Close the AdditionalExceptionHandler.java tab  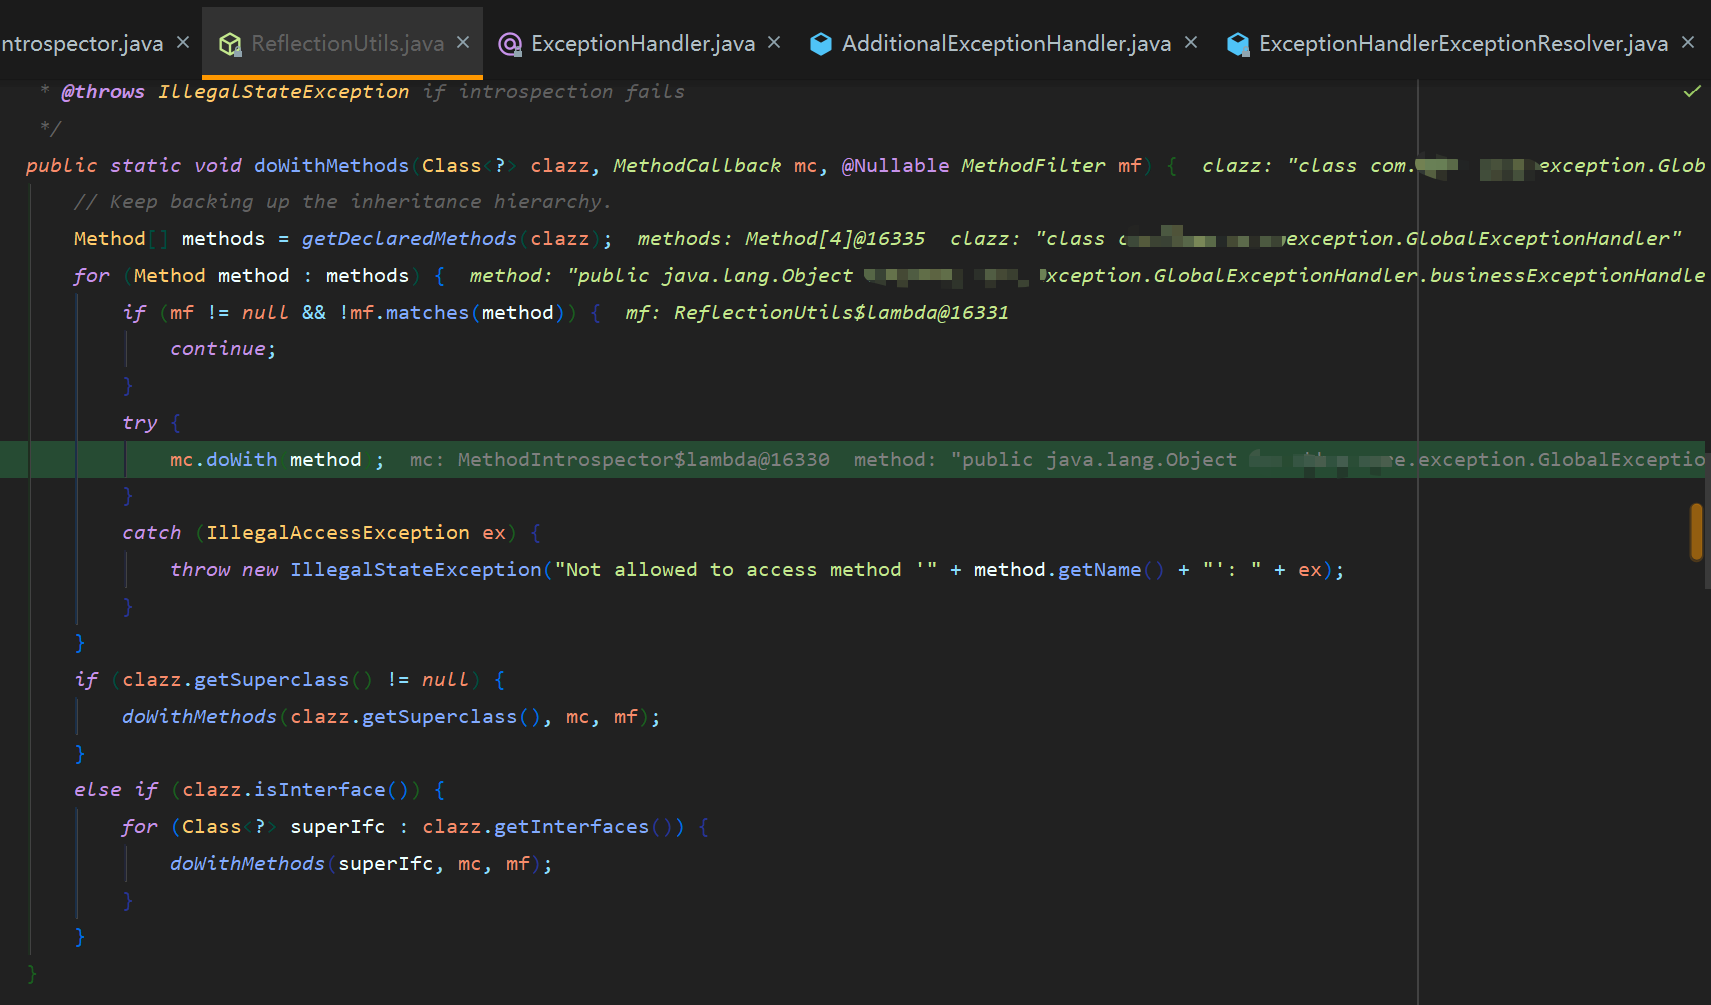pos(1191,42)
